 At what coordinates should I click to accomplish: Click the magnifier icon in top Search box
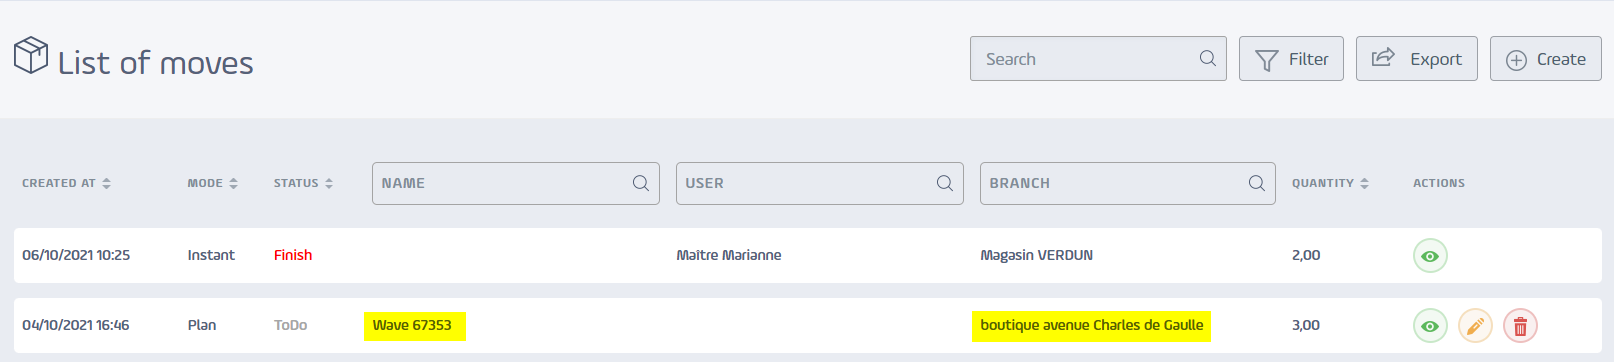tap(1208, 58)
